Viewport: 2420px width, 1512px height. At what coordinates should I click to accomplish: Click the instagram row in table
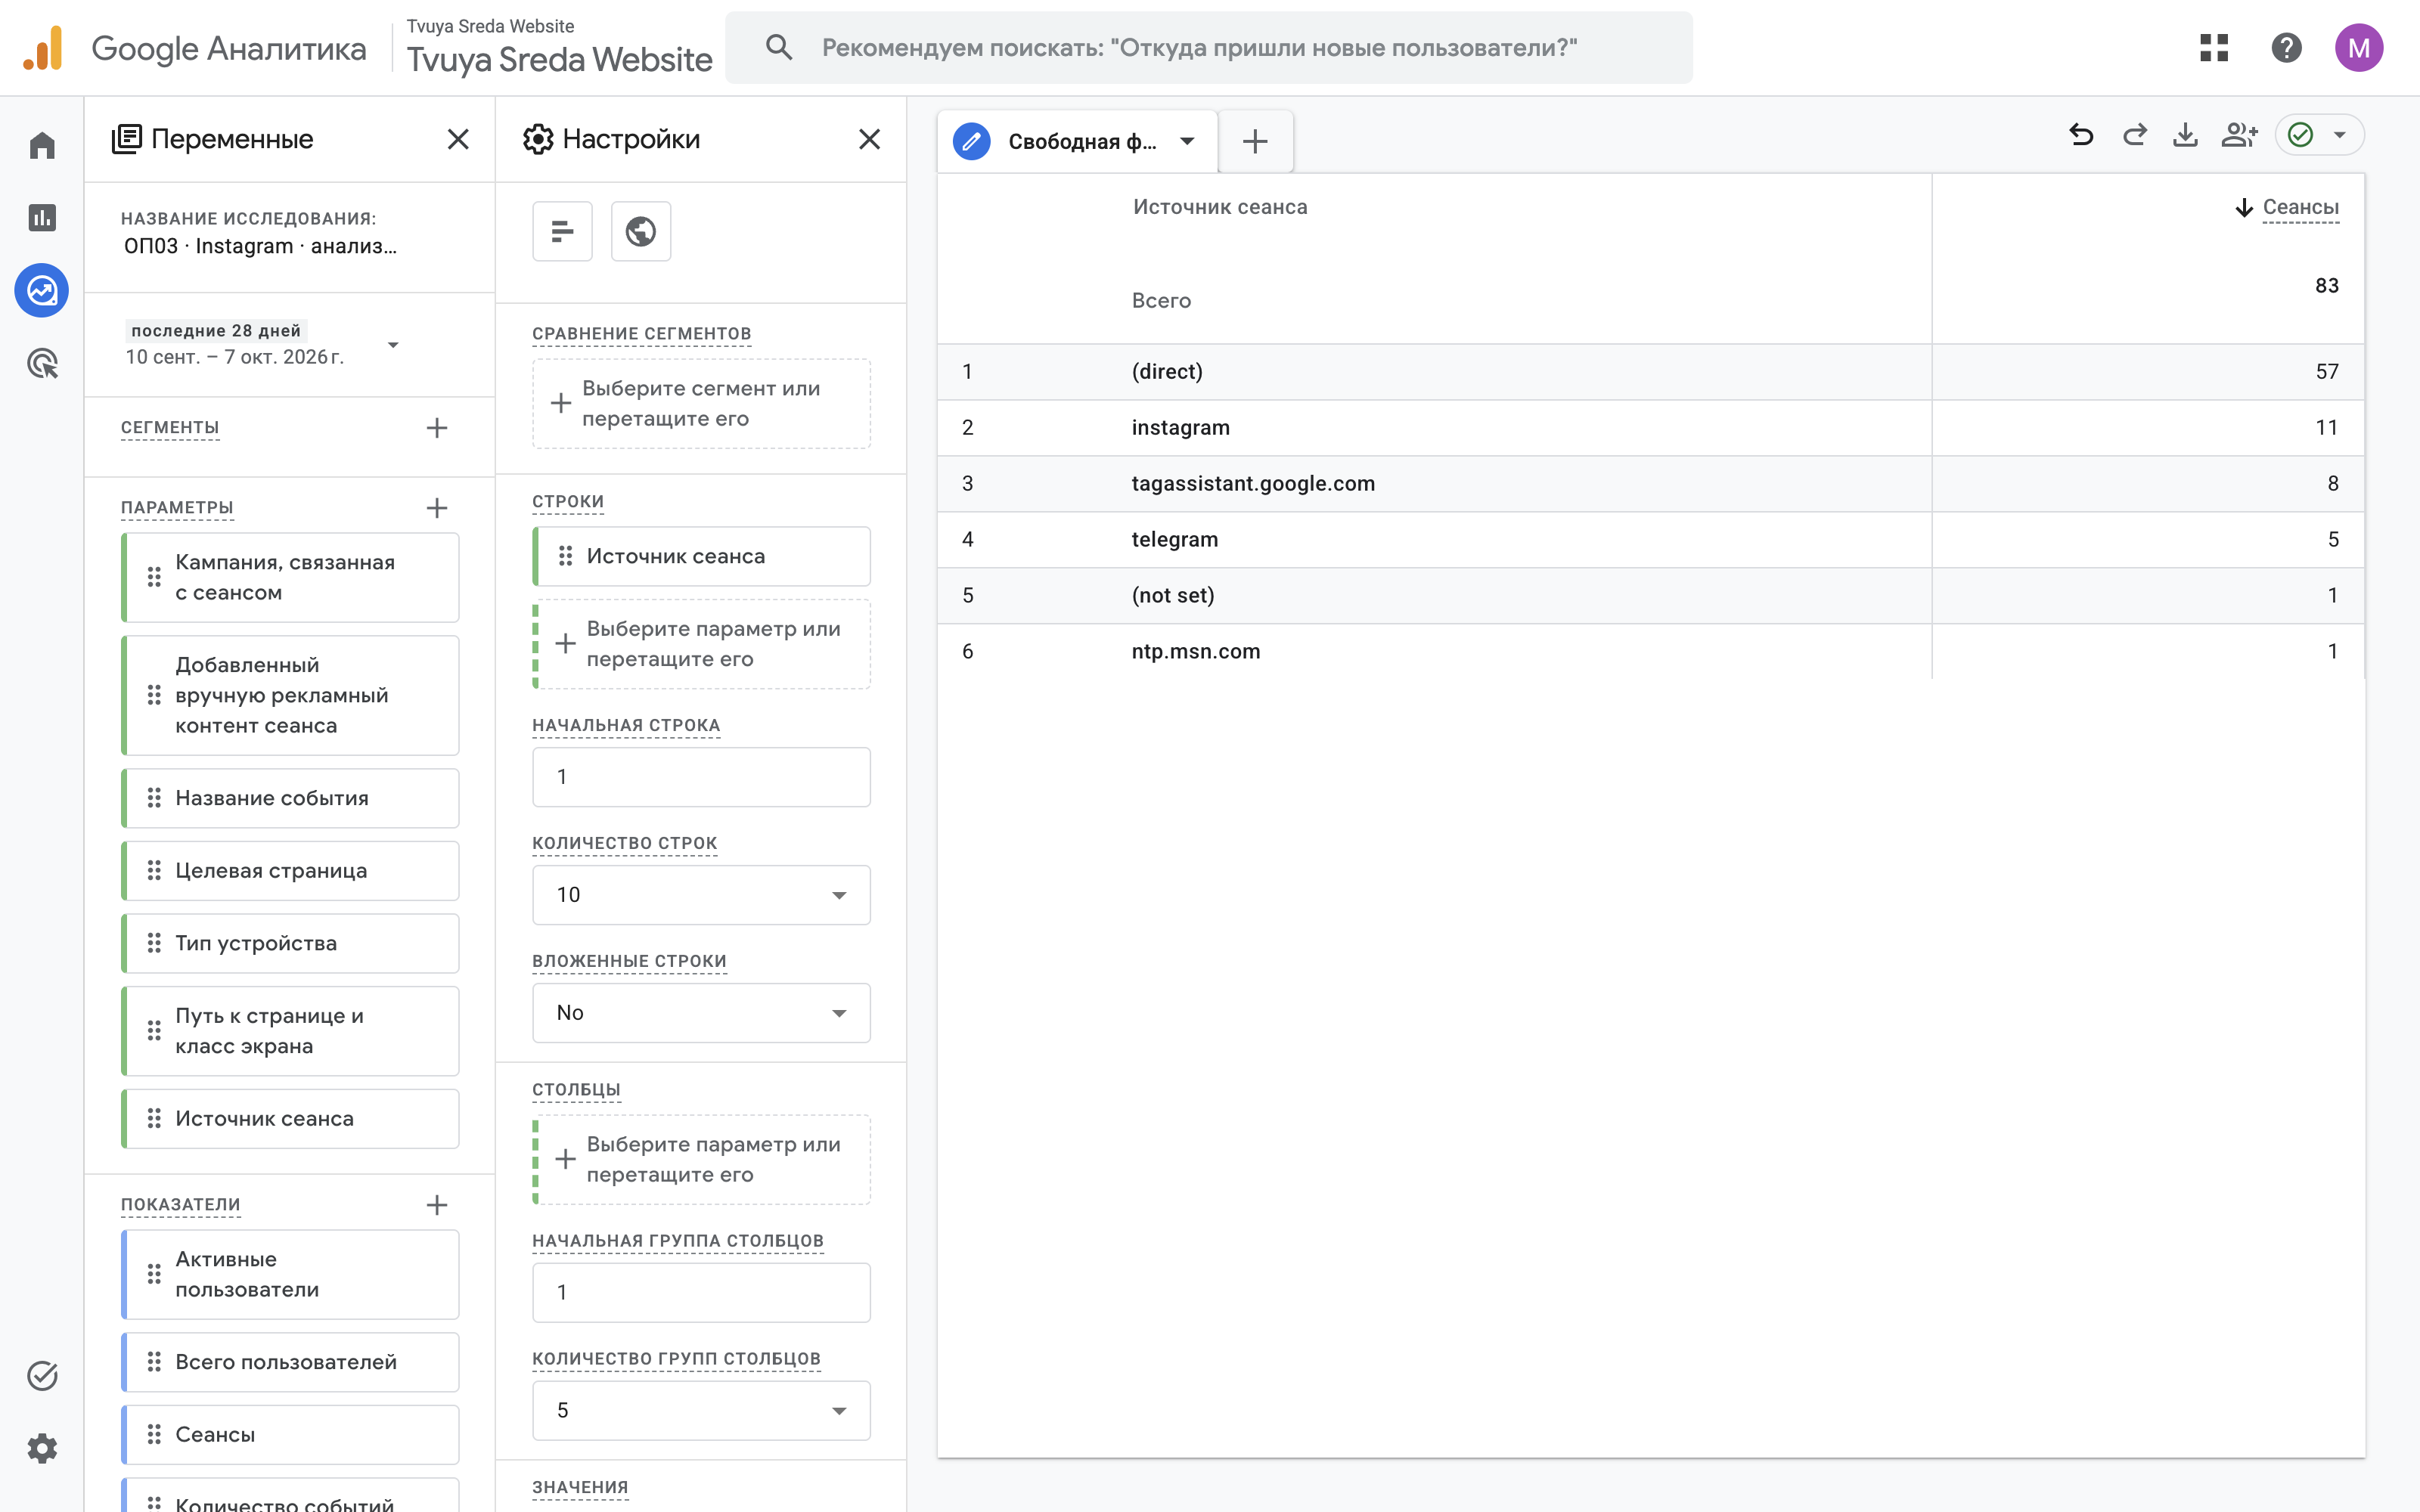click(1650, 428)
